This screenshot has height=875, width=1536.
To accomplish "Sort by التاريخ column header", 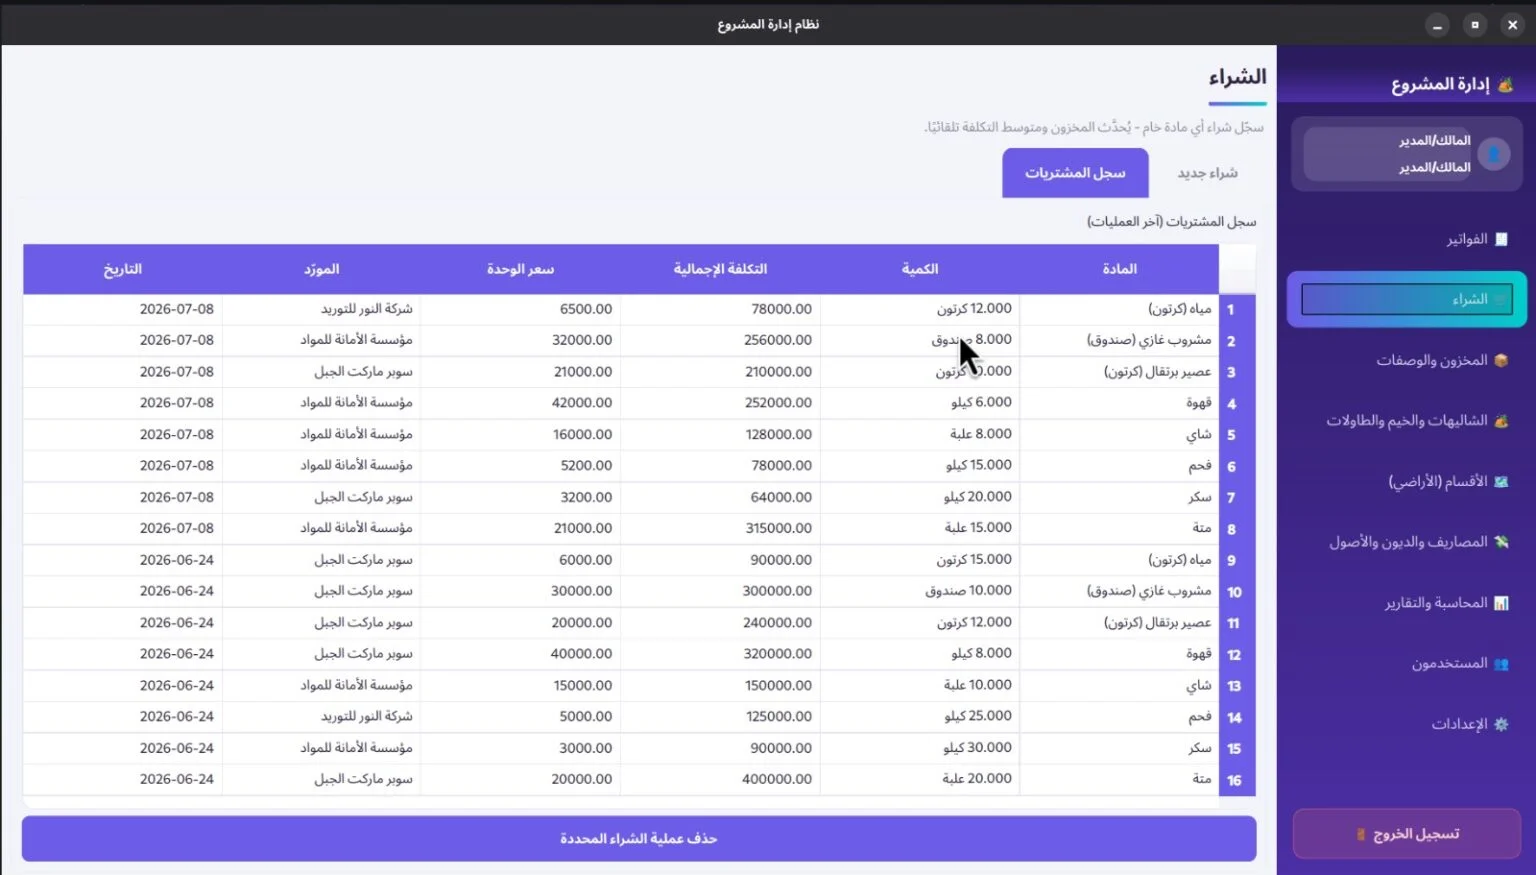I will click(123, 269).
